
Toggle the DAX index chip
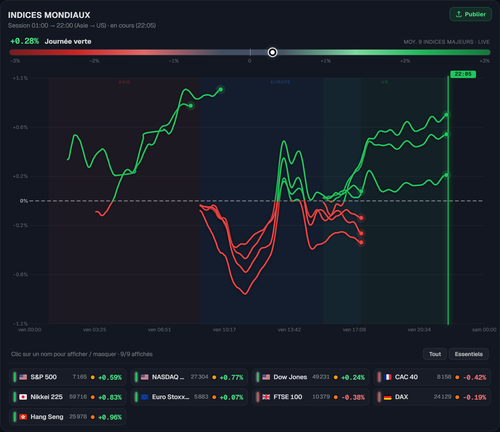(432, 397)
